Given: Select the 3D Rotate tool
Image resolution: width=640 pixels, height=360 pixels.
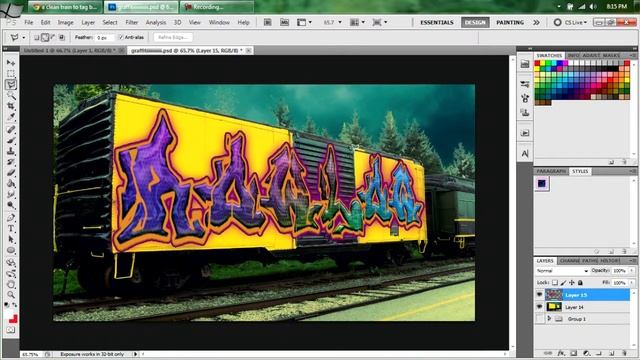Looking at the screenshot, I should 11,263.
